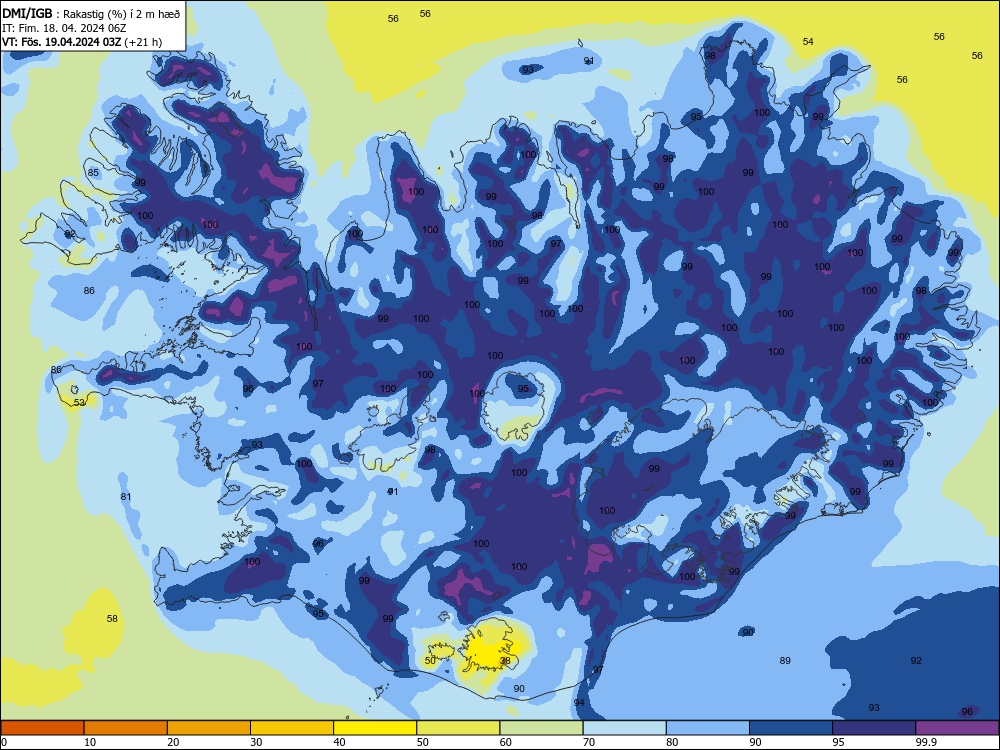This screenshot has height=750, width=1000.
Task: Click the humidity value 89 southeast offshore
Action: (x=785, y=660)
